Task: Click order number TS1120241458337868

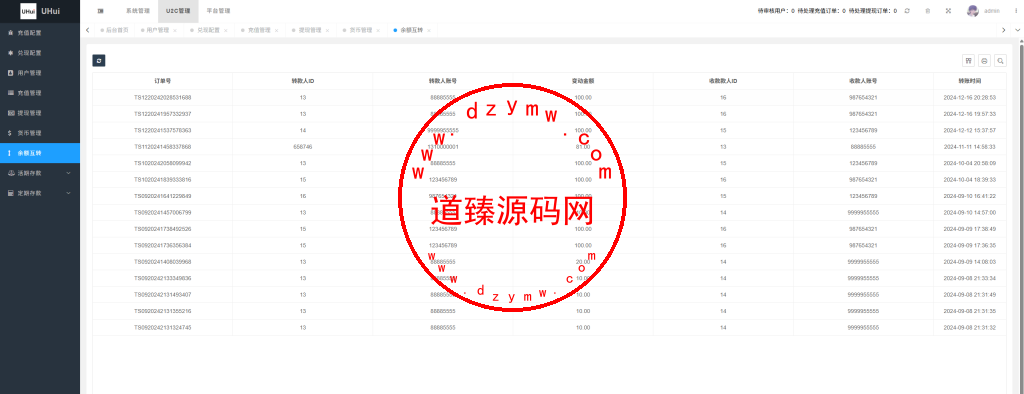Action: click(163, 147)
